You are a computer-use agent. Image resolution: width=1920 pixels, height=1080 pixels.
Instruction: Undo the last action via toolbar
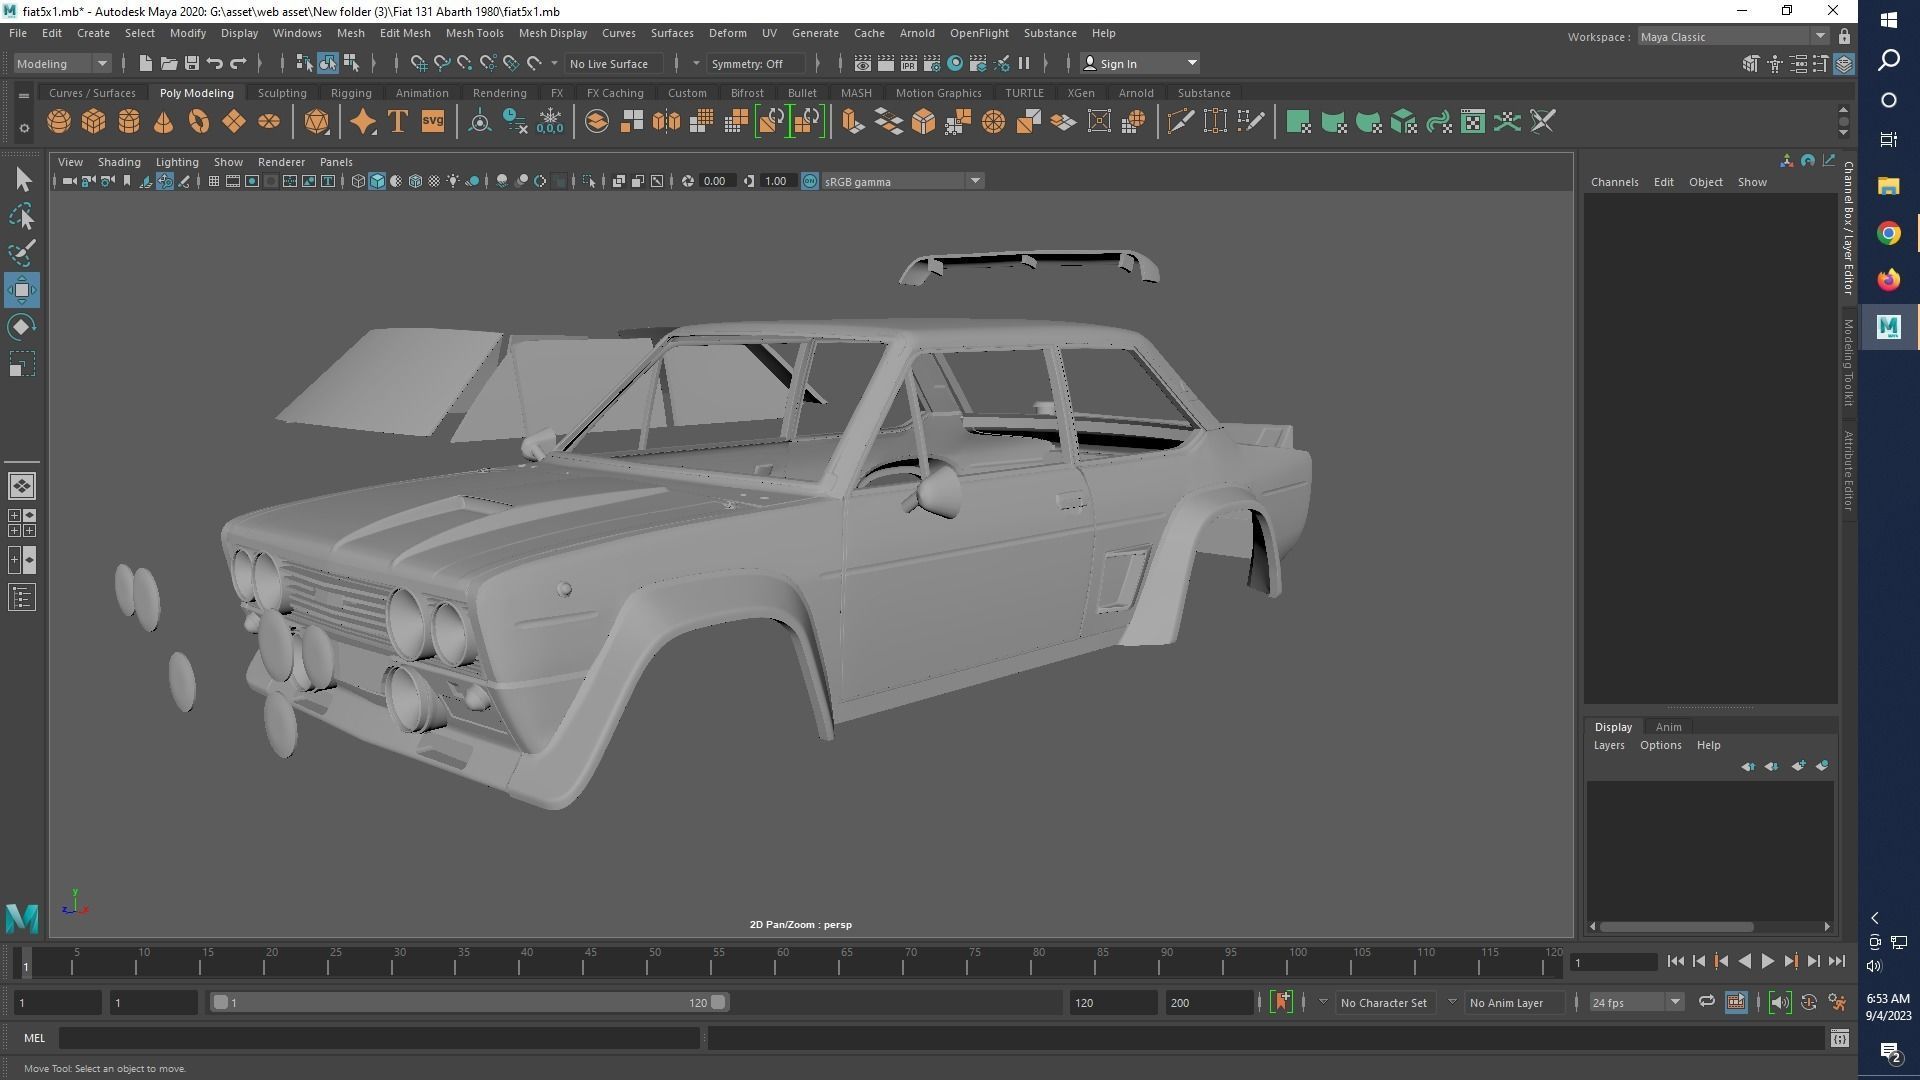pyautogui.click(x=215, y=63)
